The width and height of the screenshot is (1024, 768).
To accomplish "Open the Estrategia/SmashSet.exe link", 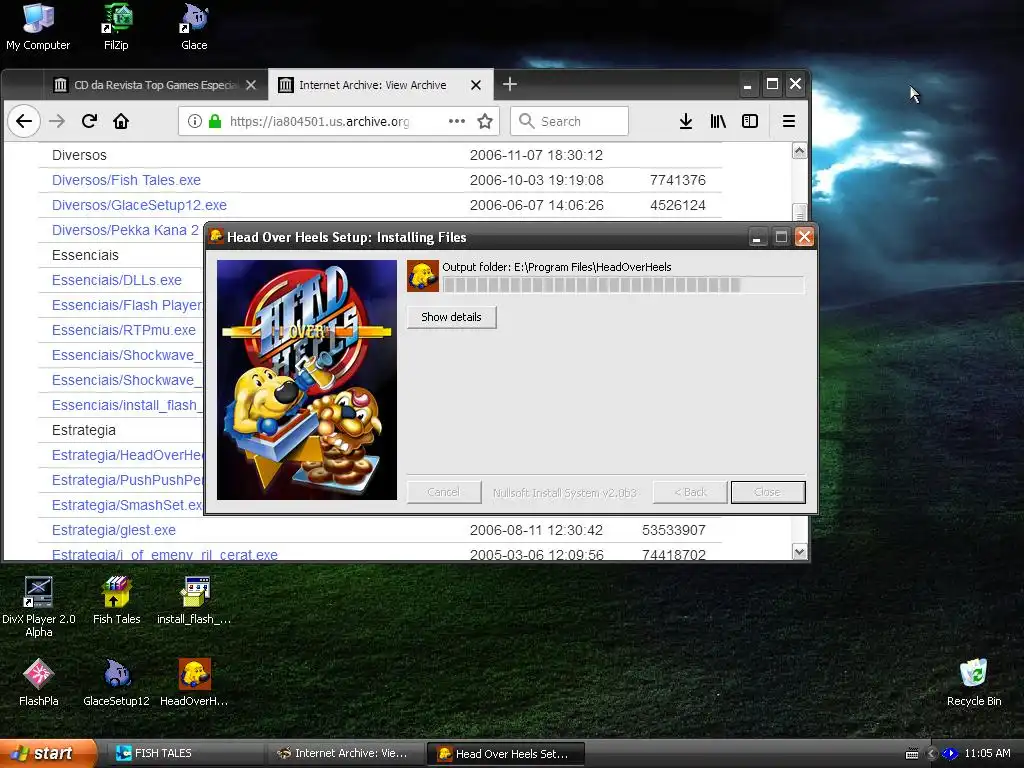I will (x=127, y=505).
